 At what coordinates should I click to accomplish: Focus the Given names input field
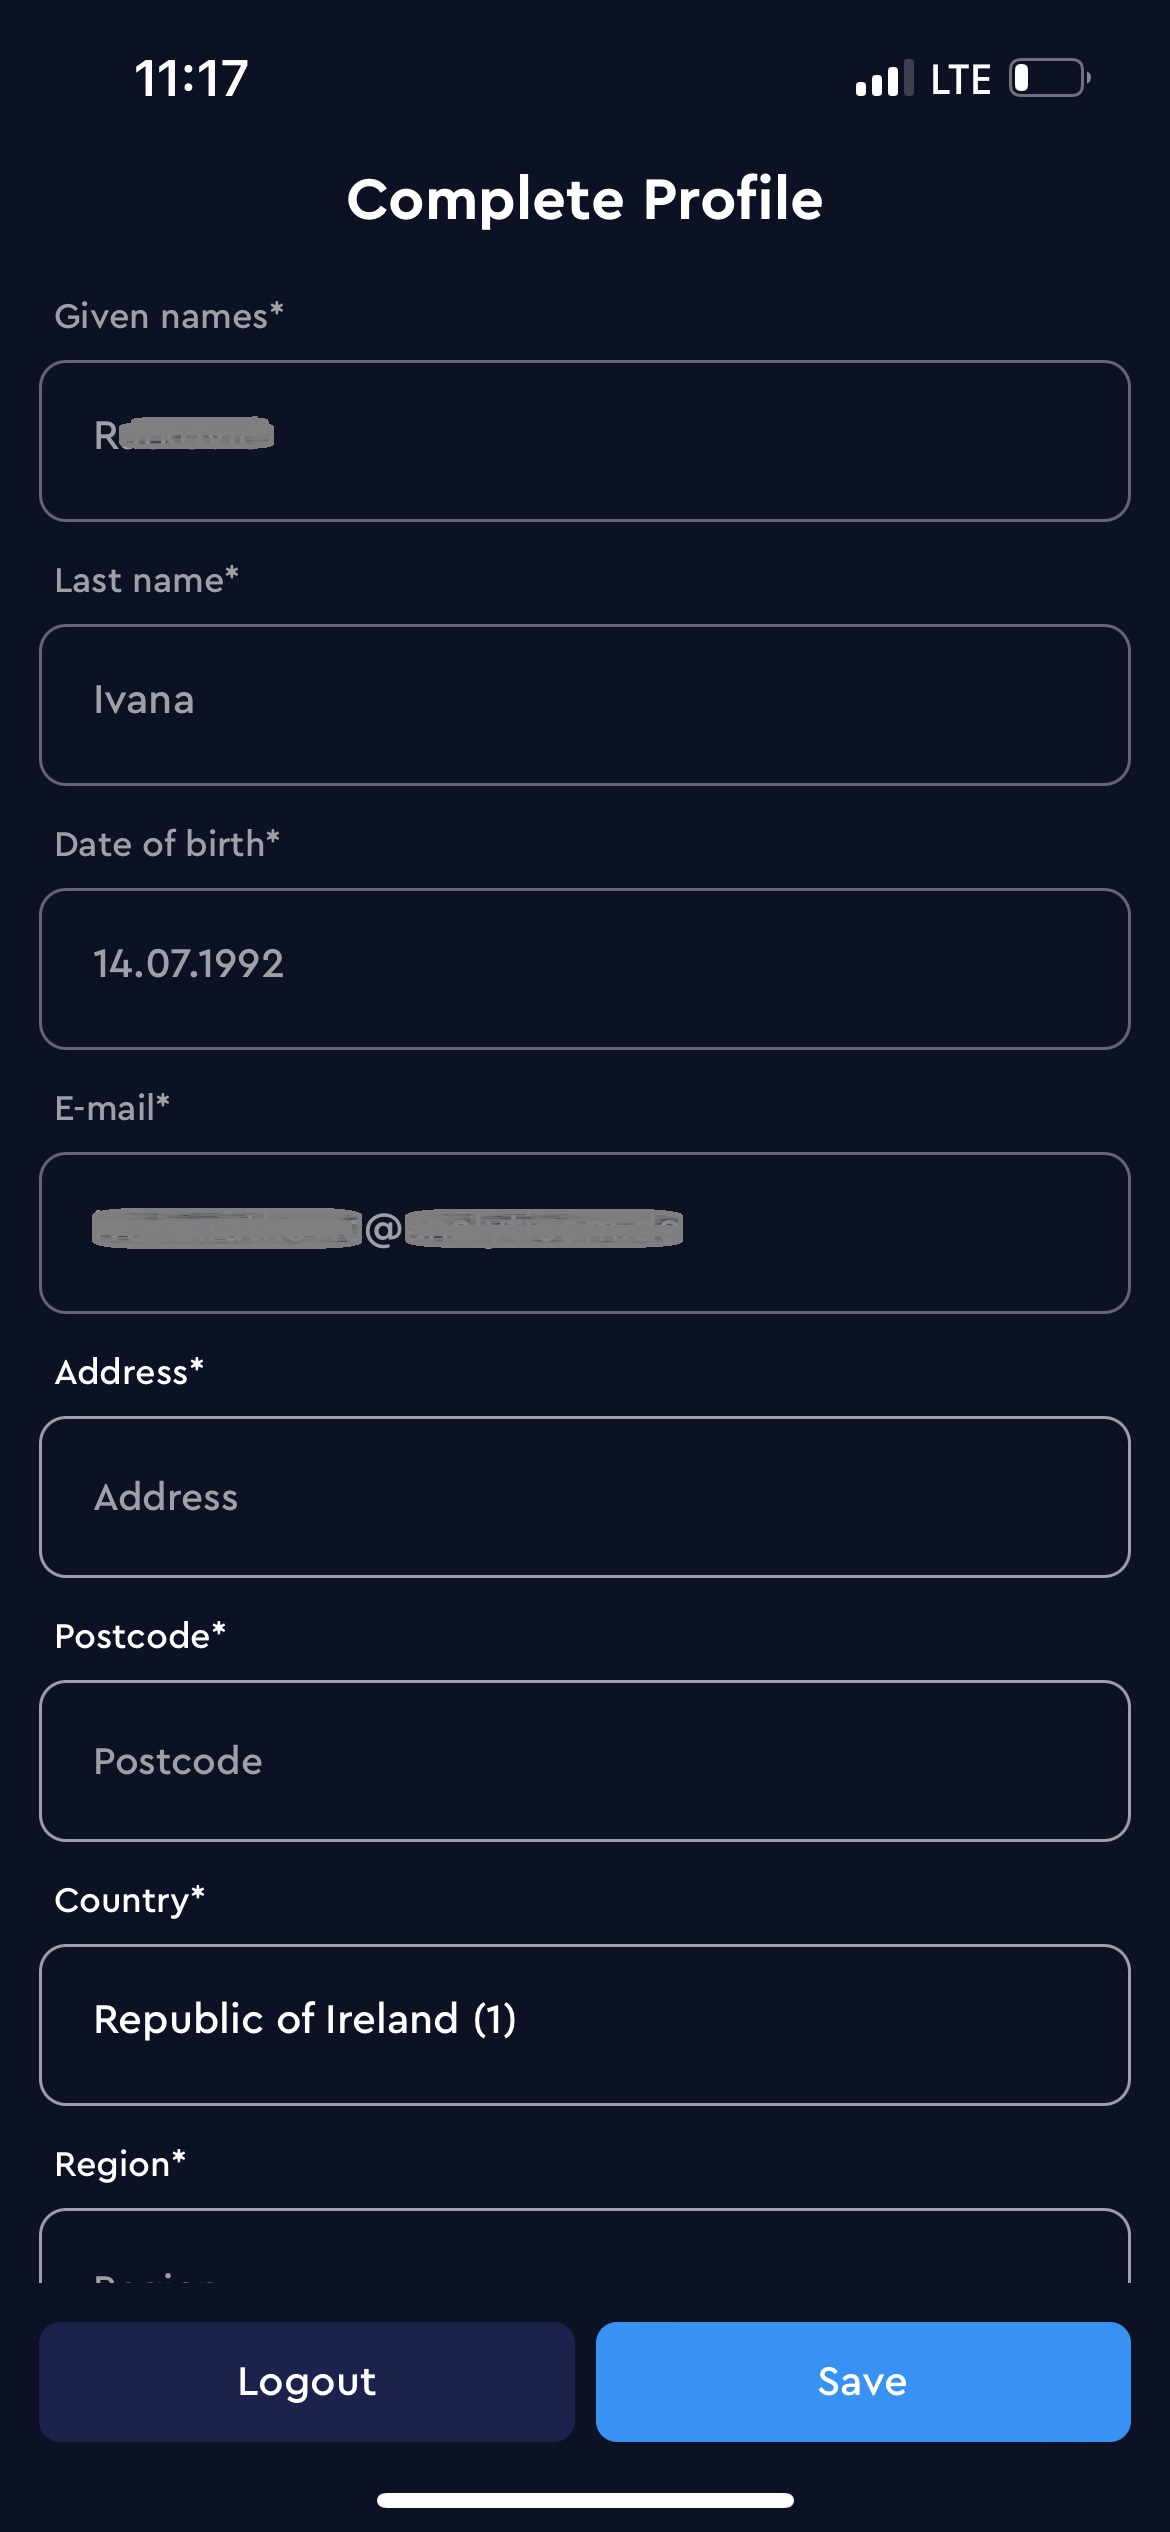585,441
